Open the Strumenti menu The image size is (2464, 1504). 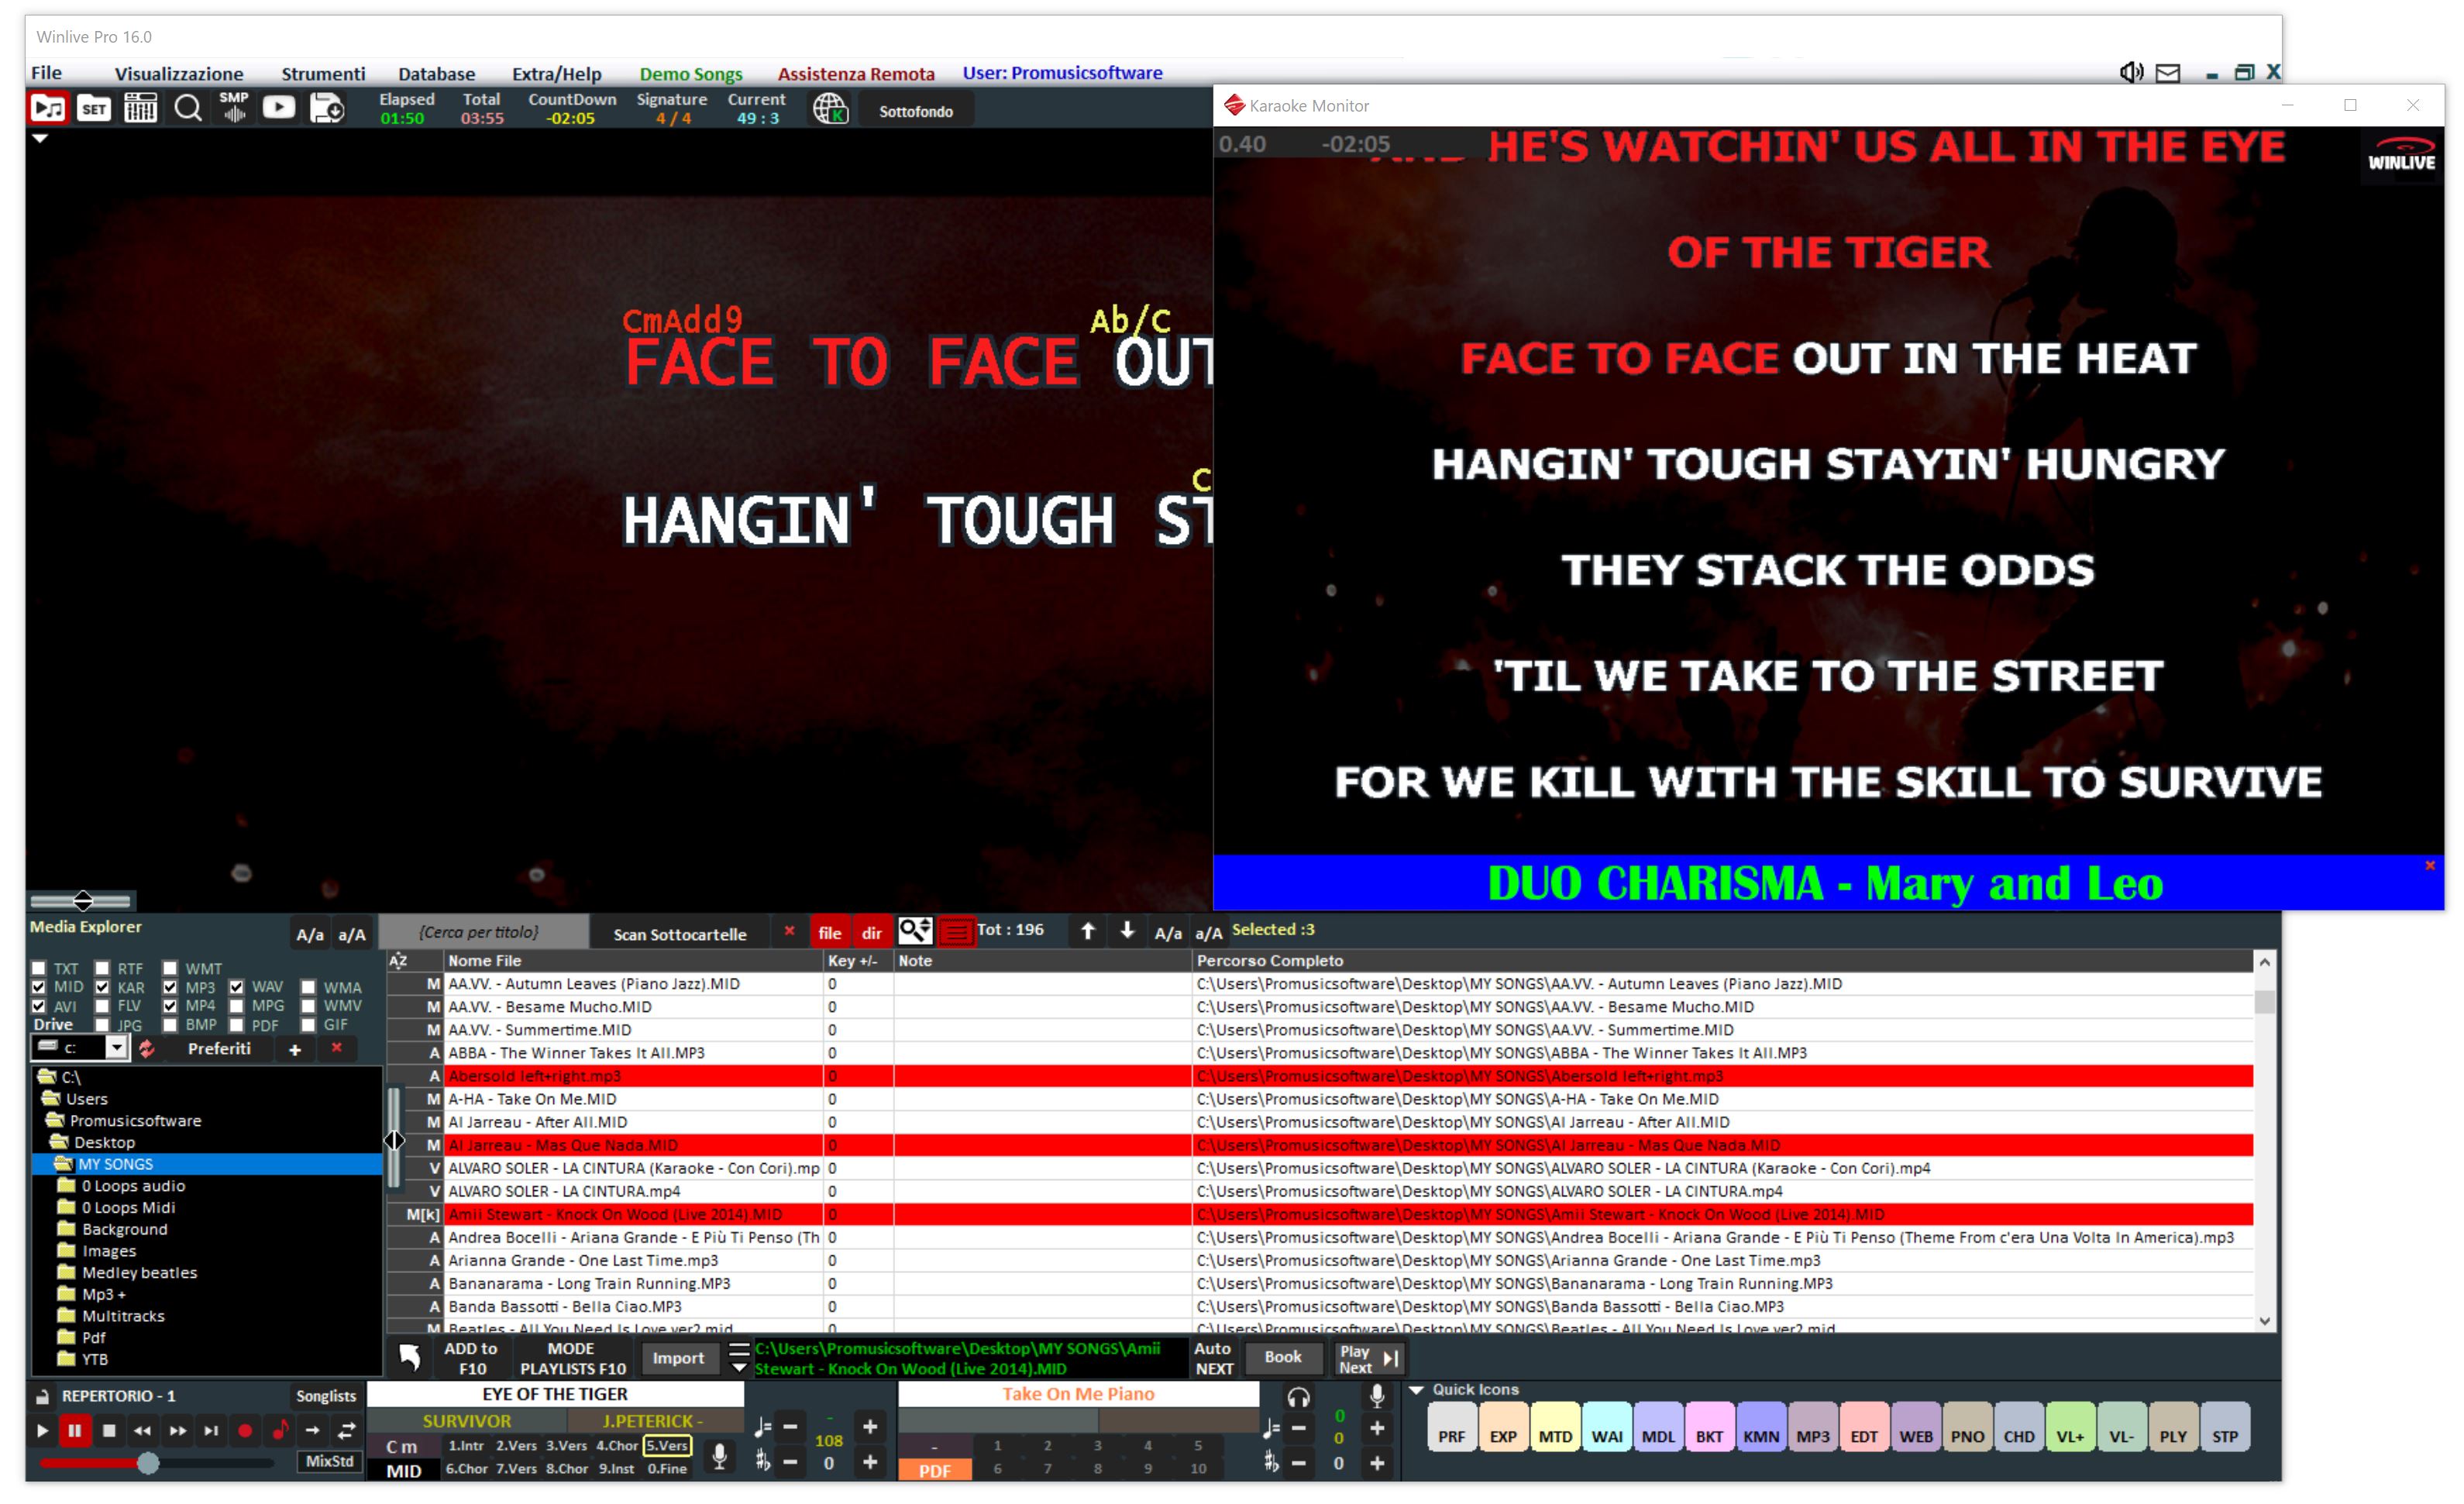coord(323,73)
